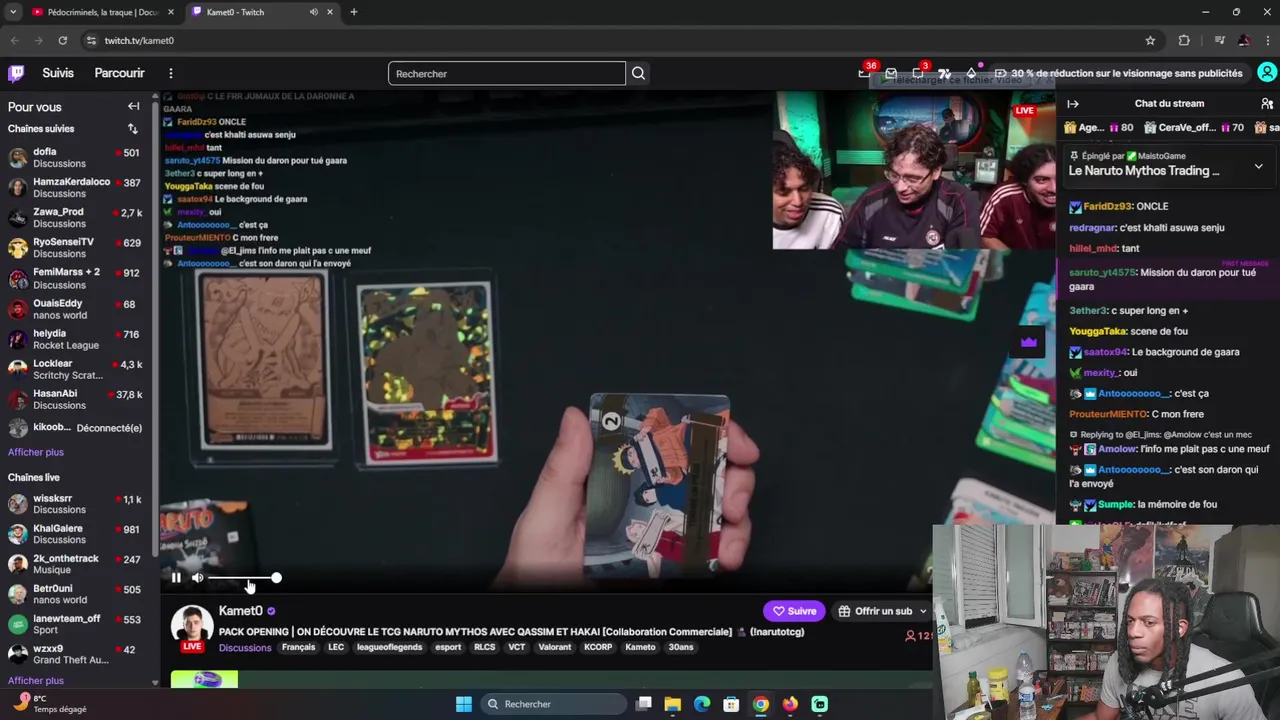Mute the stream with the speaker icon
Viewport: 1280px width, 720px height.
pyautogui.click(x=197, y=577)
